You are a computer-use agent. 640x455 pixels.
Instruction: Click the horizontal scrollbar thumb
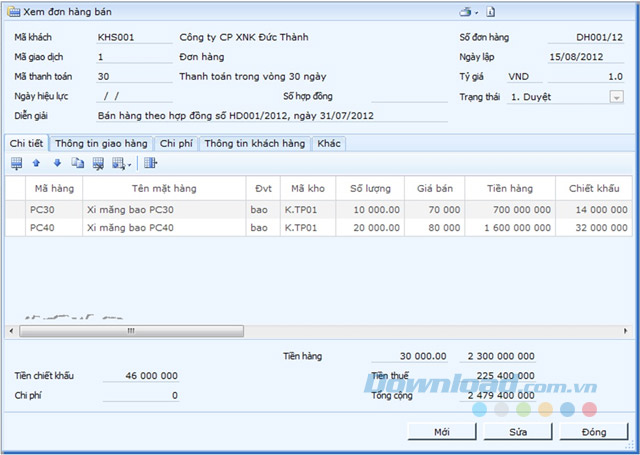(x=131, y=331)
